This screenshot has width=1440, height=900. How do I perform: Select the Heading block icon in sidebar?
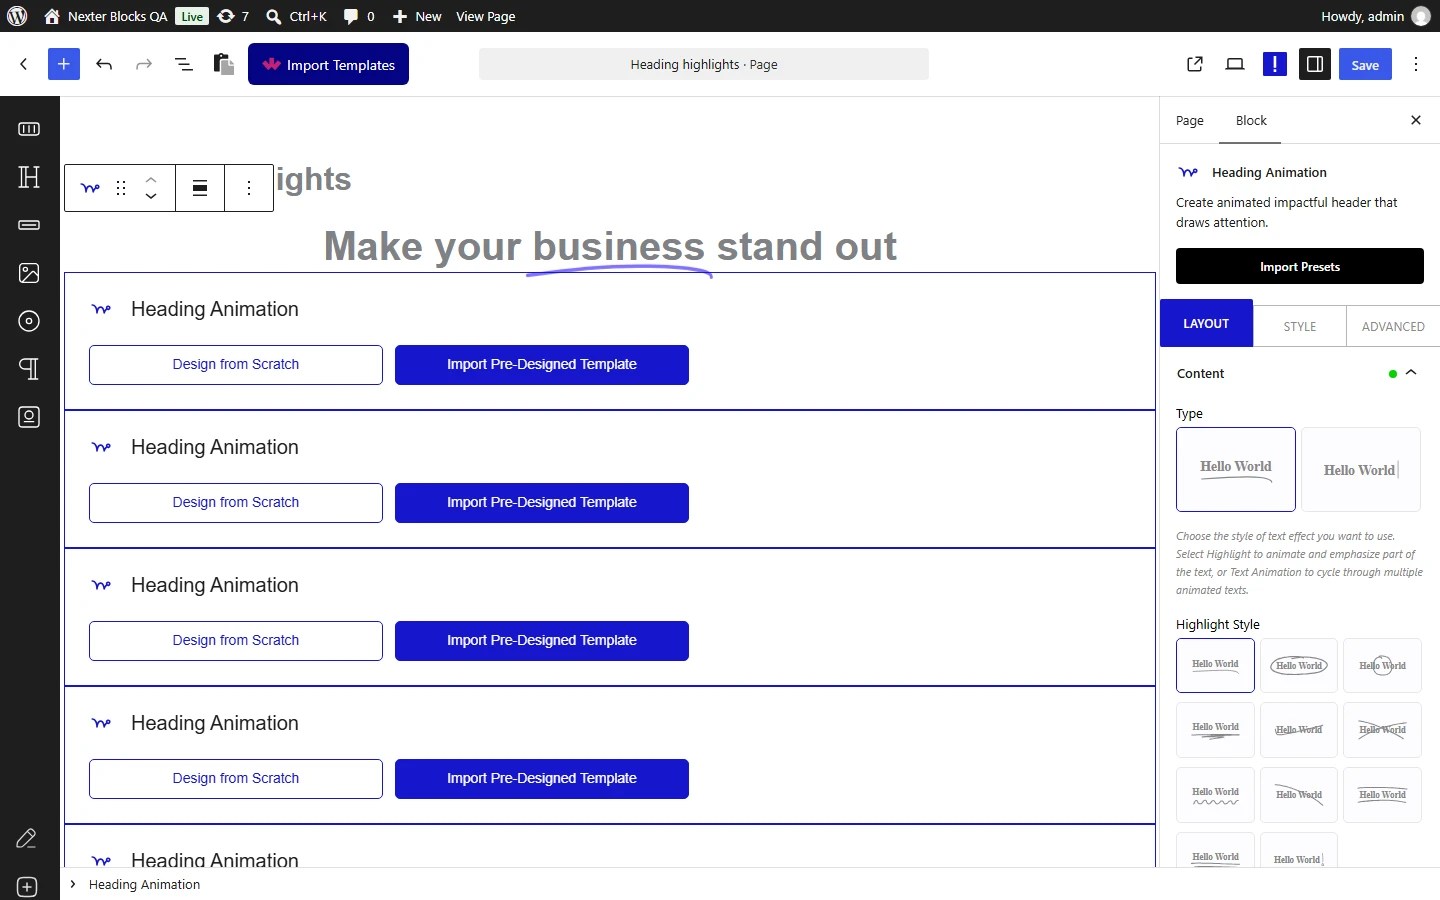coord(29,177)
